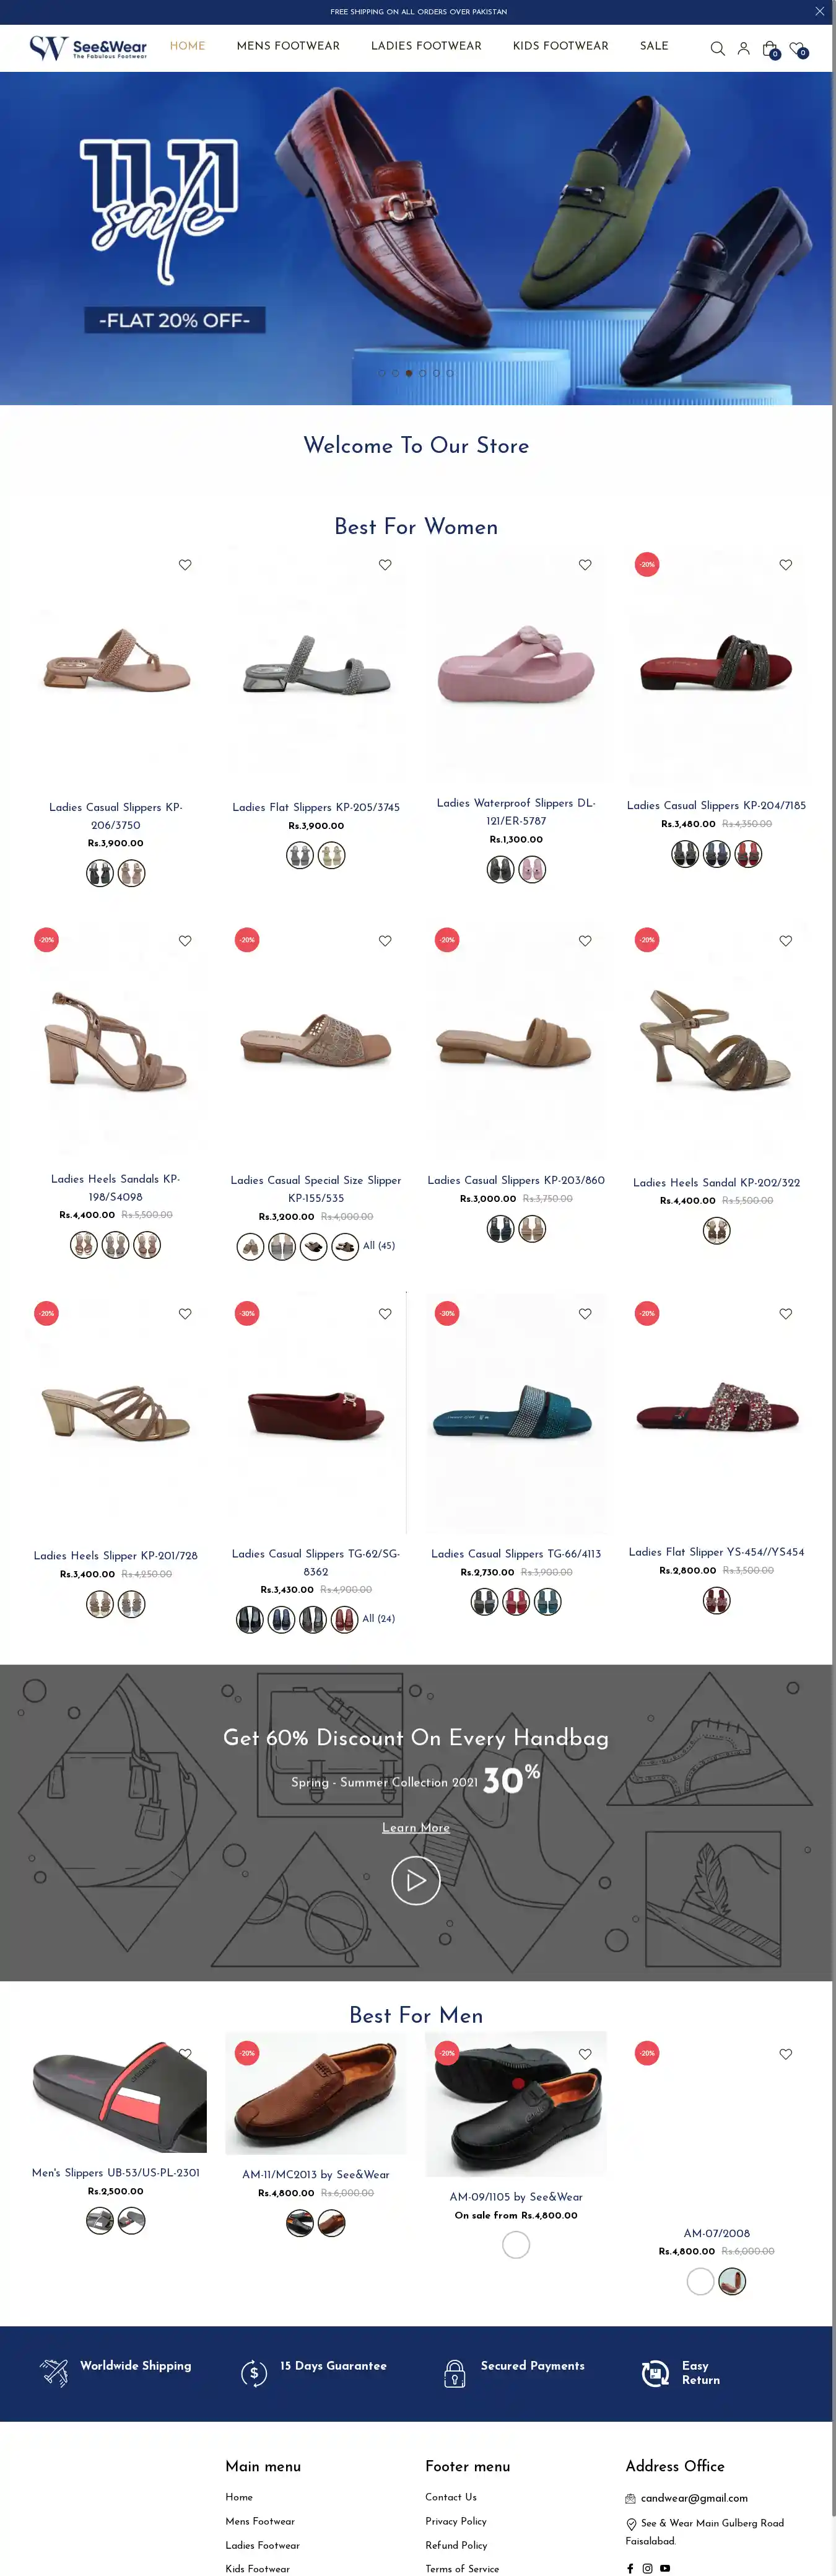Open the YouTube icon in footer

coord(665,2568)
